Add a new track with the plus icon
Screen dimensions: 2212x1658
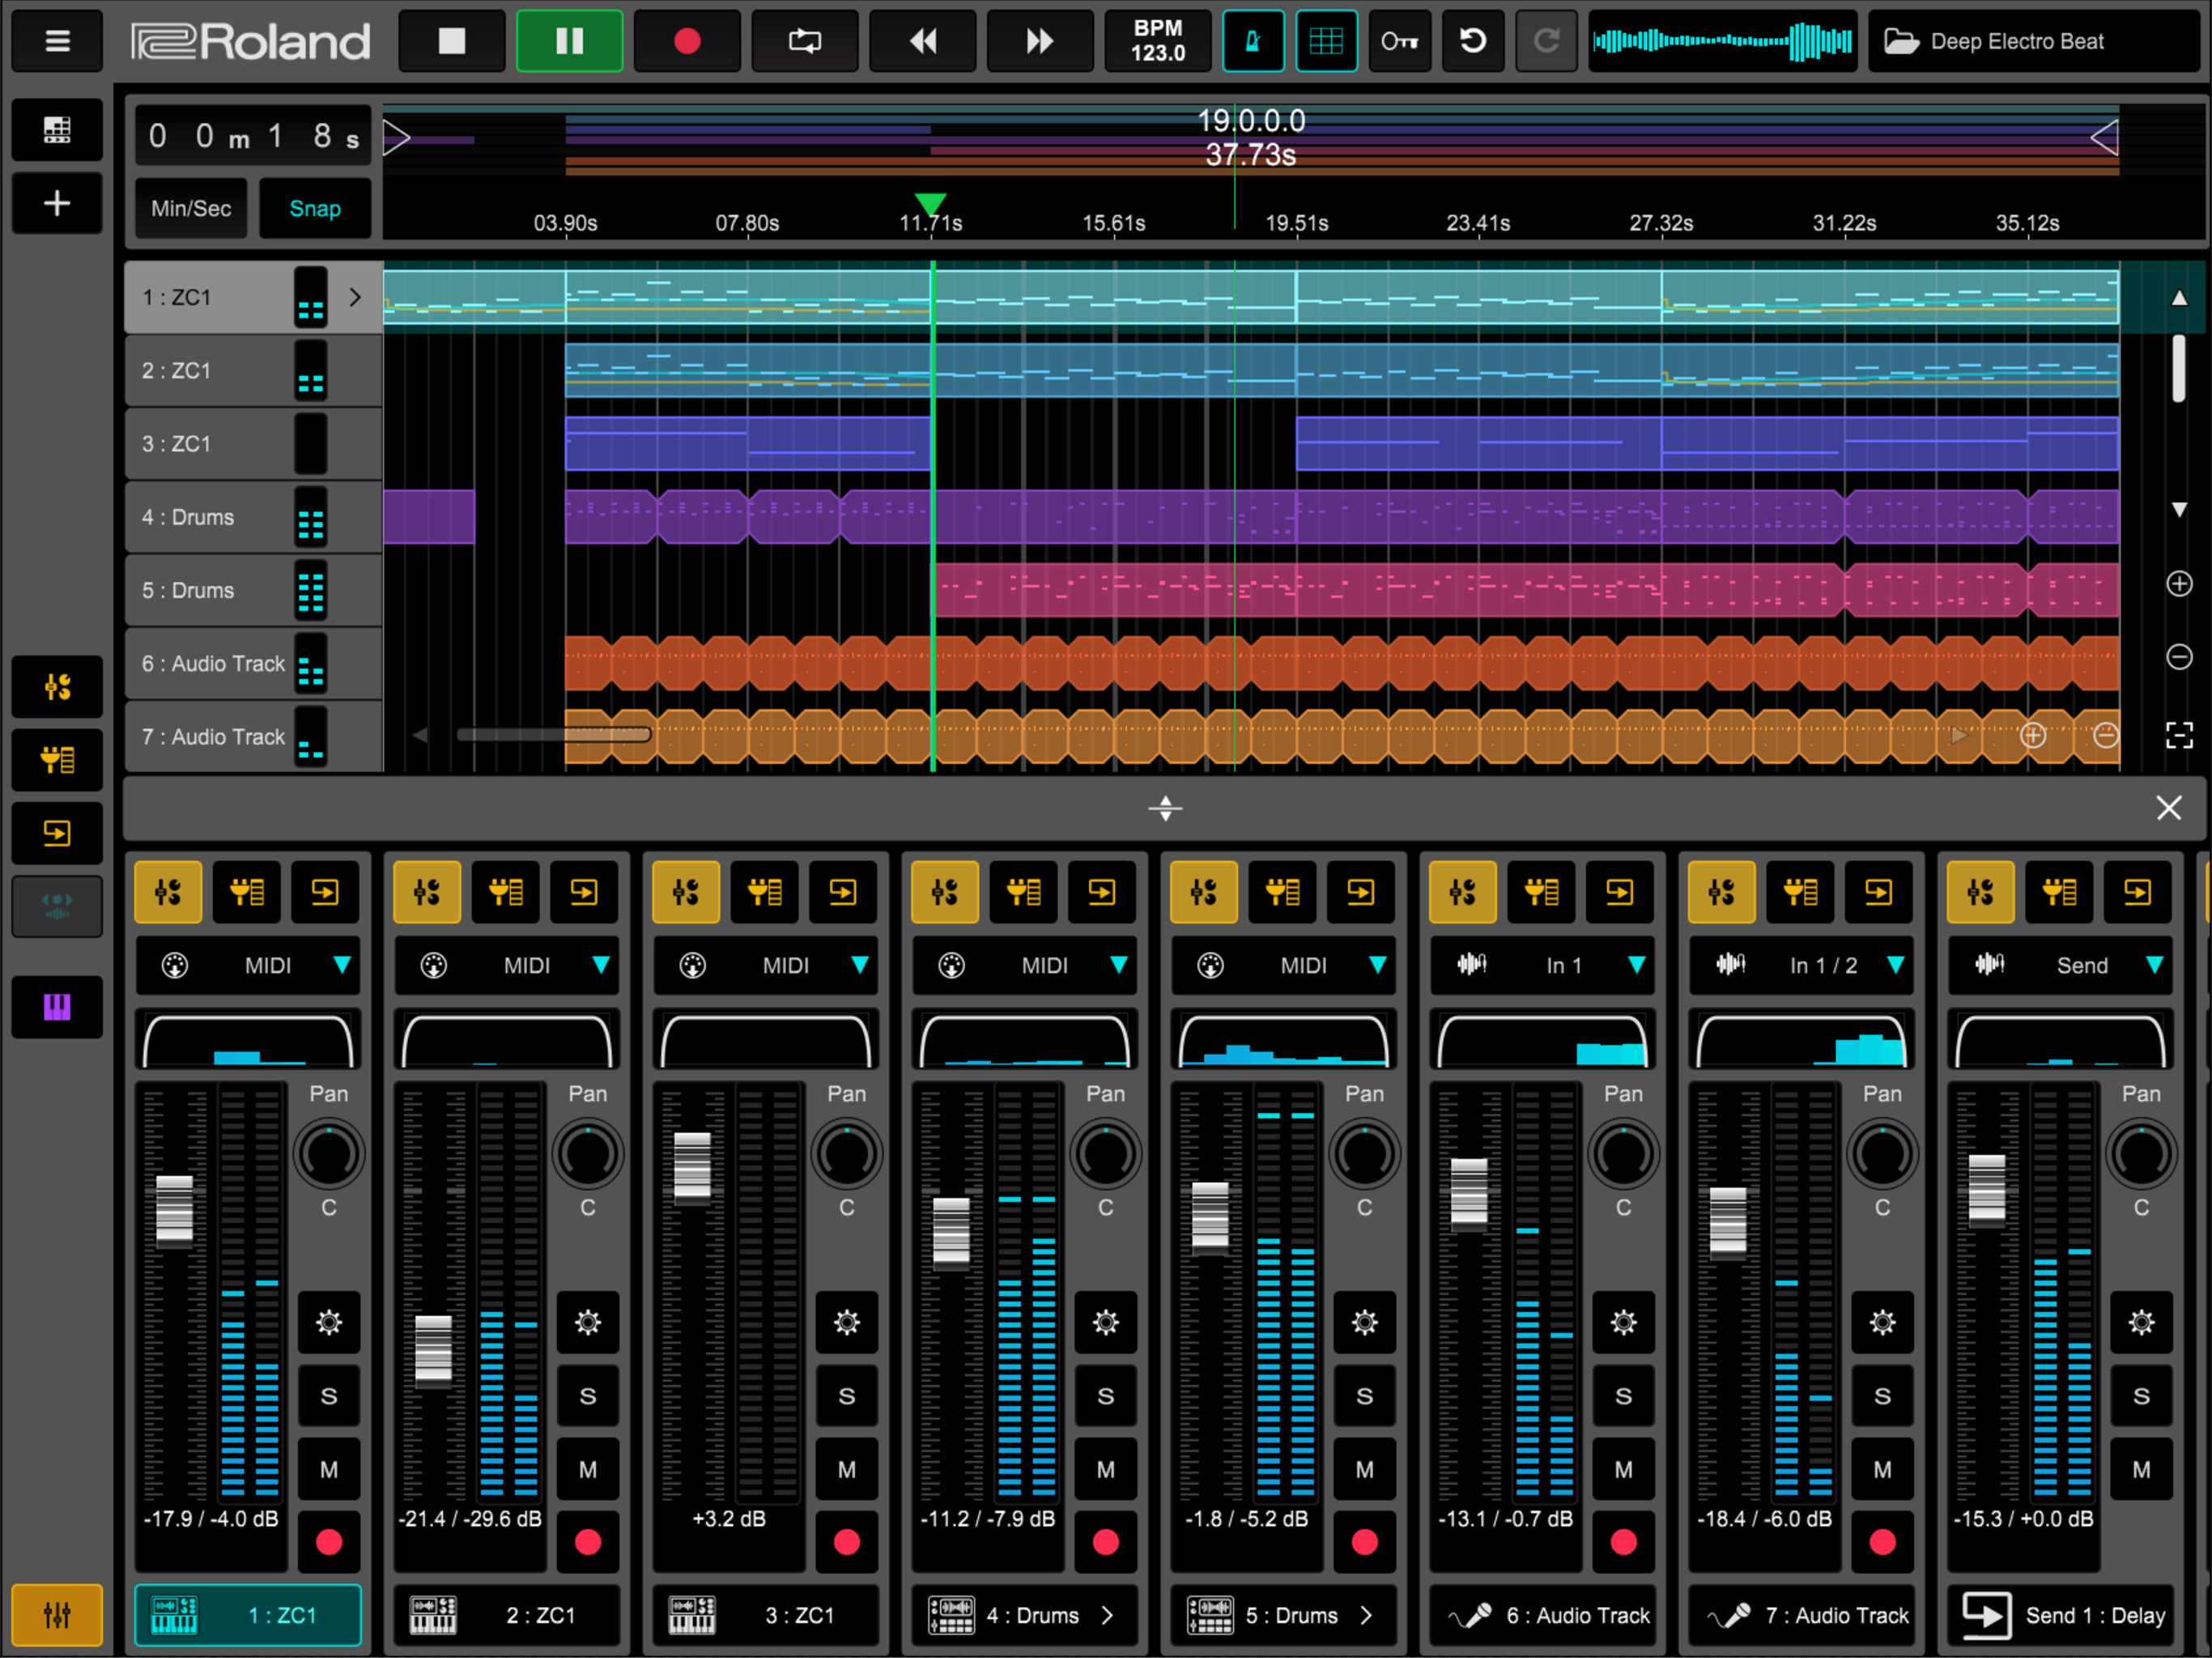click(57, 203)
